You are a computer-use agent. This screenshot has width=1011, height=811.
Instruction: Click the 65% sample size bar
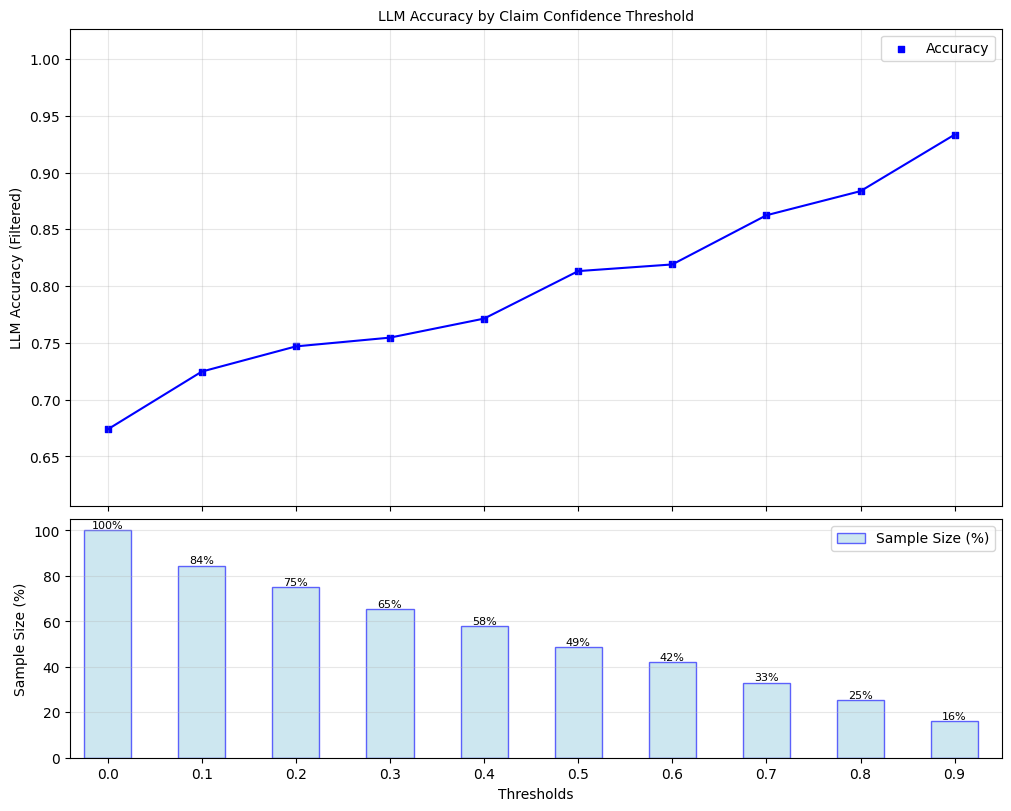[390, 684]
